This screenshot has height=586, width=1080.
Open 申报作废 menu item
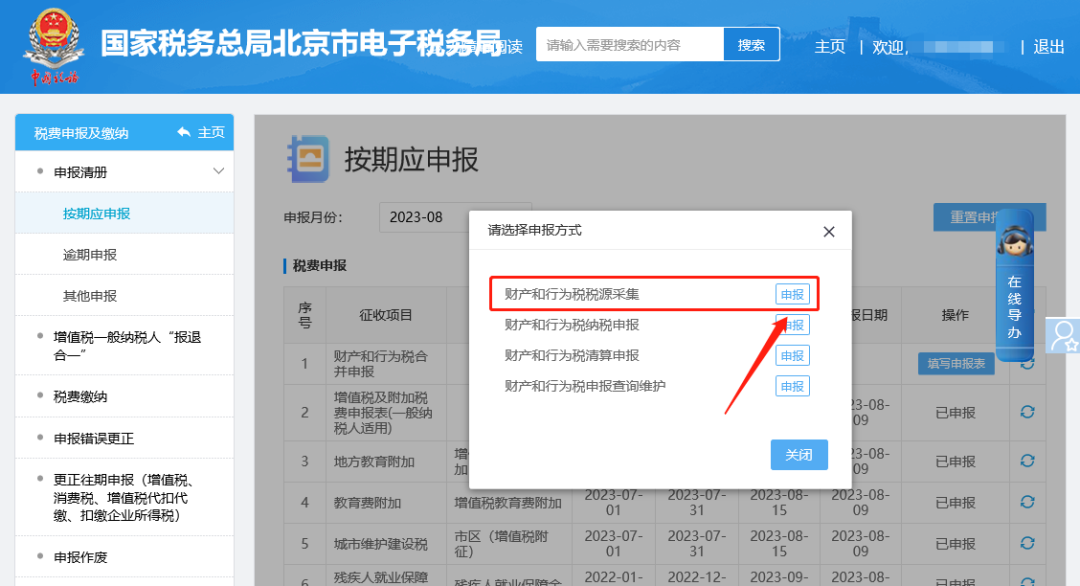tap(124, 557)
